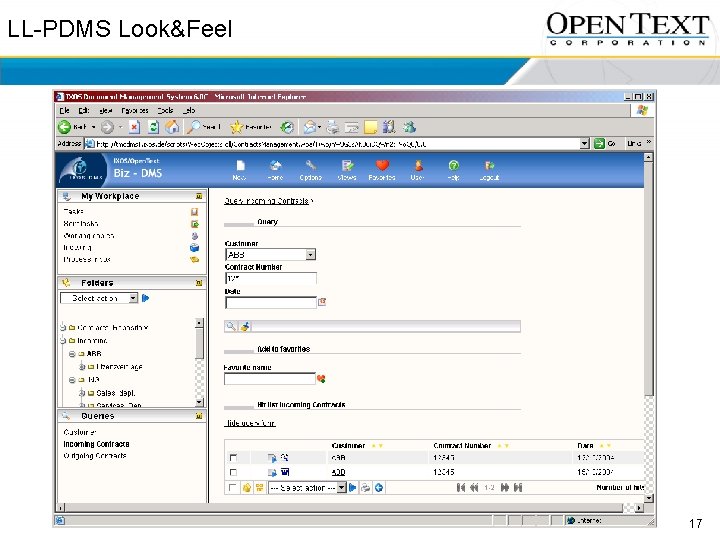Click the Word document icon in second result row
The width and height of the screenshot is (720, 540).
click(x=285, y=472)
